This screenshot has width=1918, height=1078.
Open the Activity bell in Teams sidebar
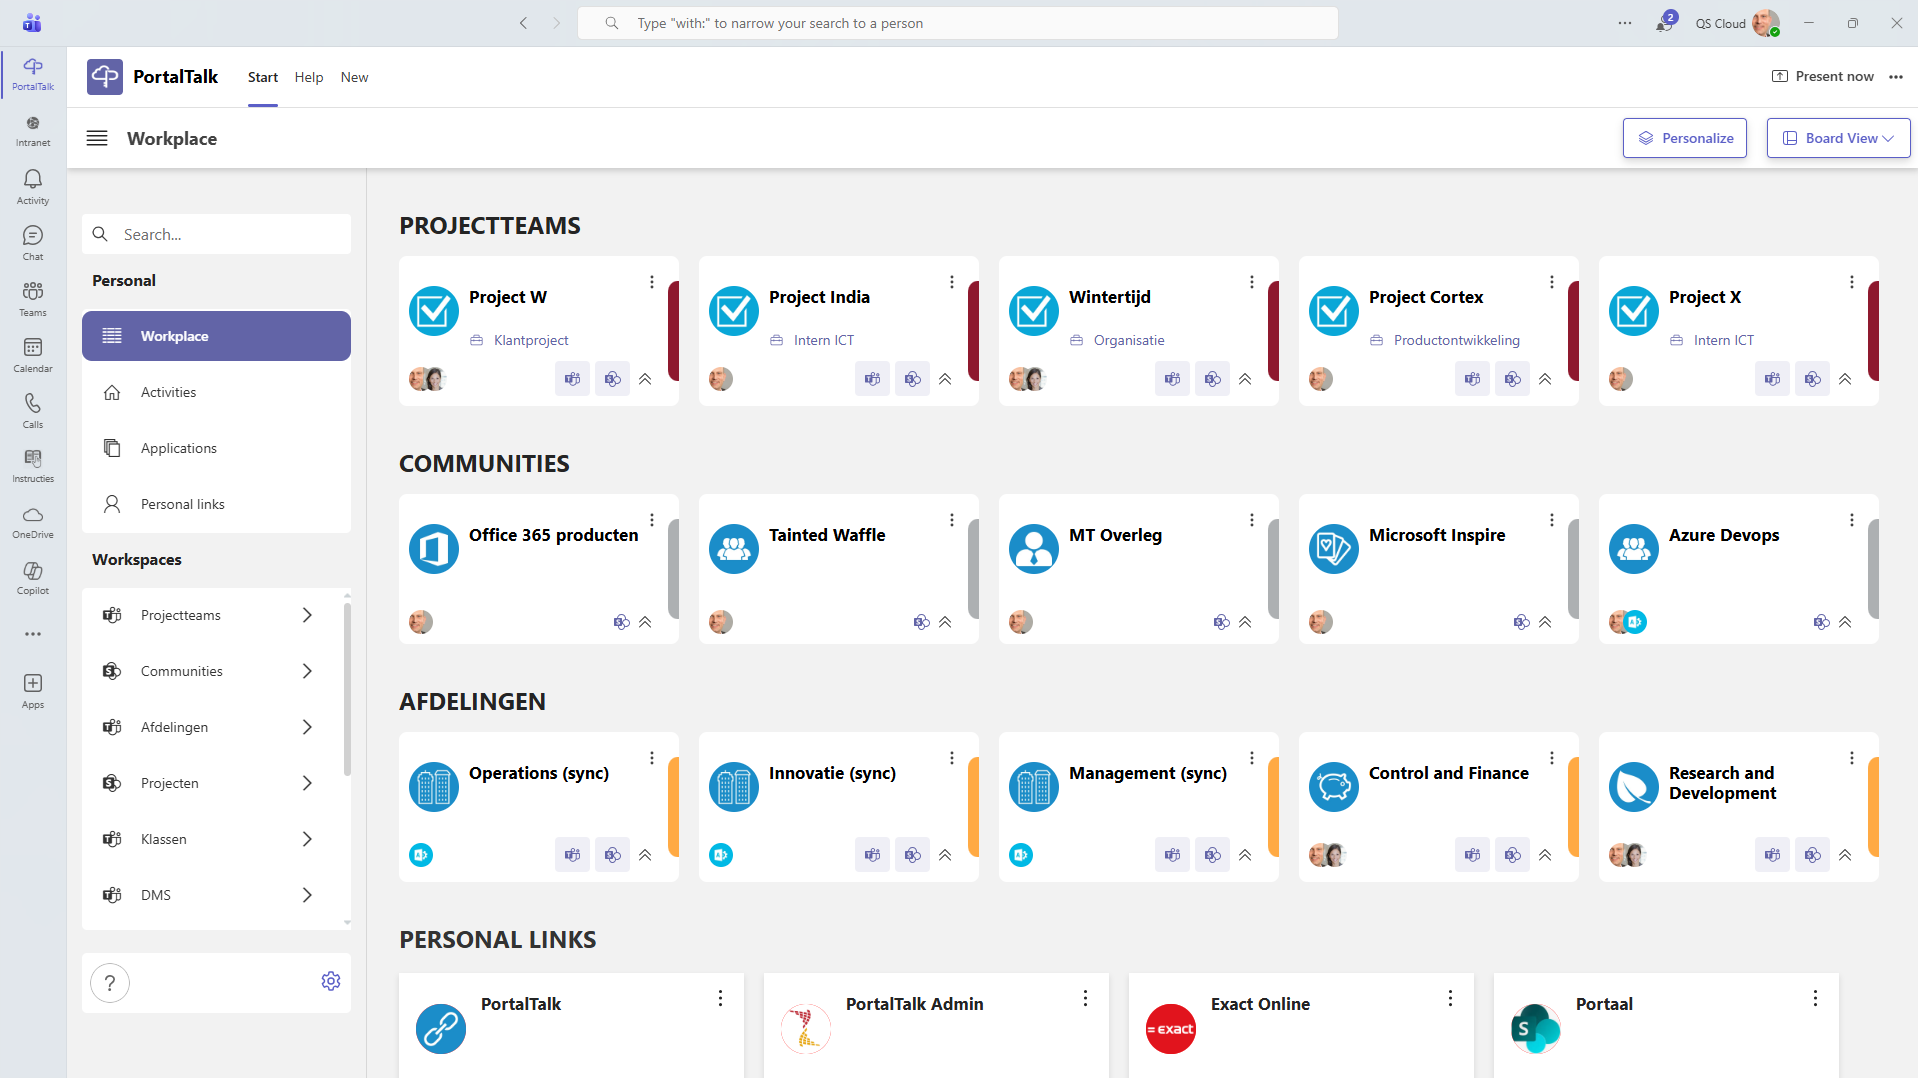(x=33, y=185)
